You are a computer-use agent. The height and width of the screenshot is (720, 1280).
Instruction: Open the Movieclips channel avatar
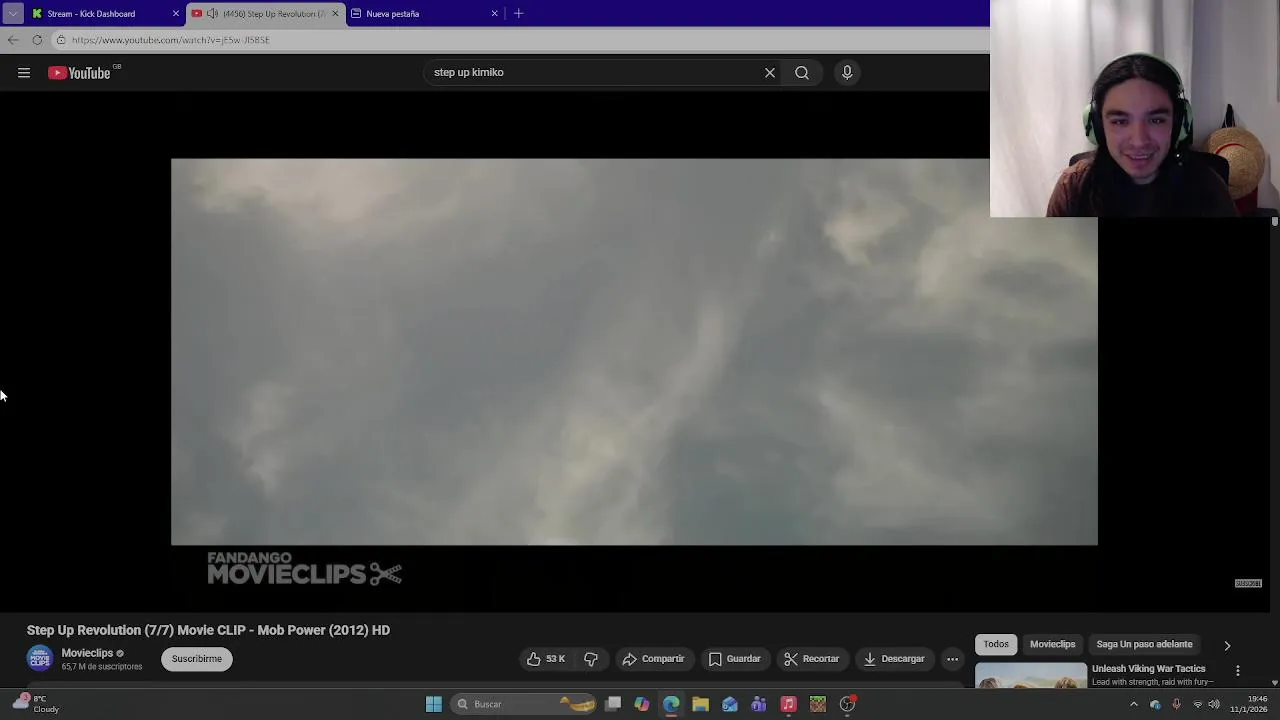(x=40, y=658)
